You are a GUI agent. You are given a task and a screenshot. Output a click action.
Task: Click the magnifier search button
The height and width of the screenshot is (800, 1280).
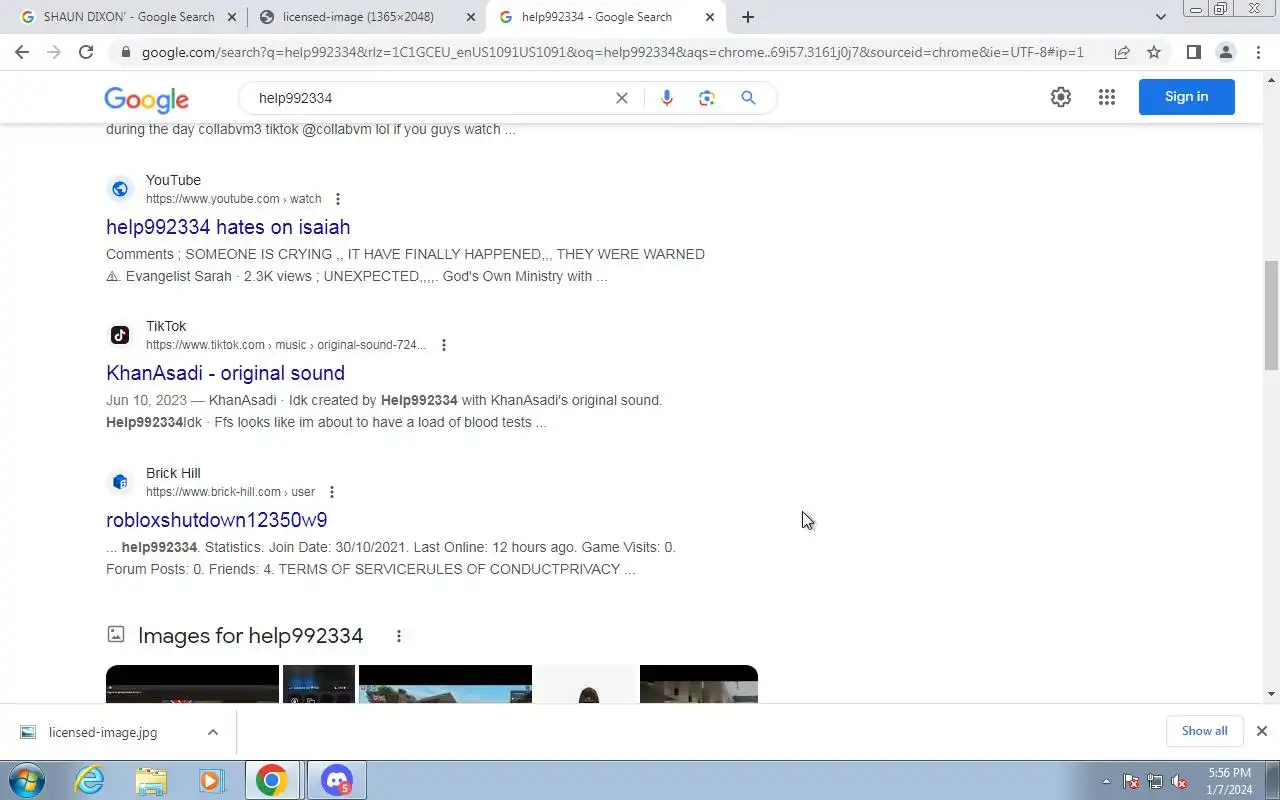pos(748,98)
